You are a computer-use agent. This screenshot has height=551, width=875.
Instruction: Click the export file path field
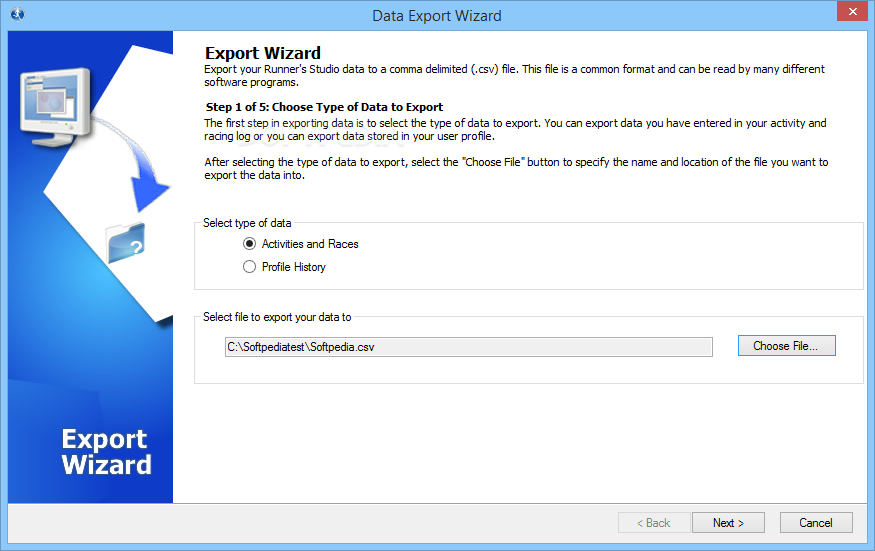point(468,347)
